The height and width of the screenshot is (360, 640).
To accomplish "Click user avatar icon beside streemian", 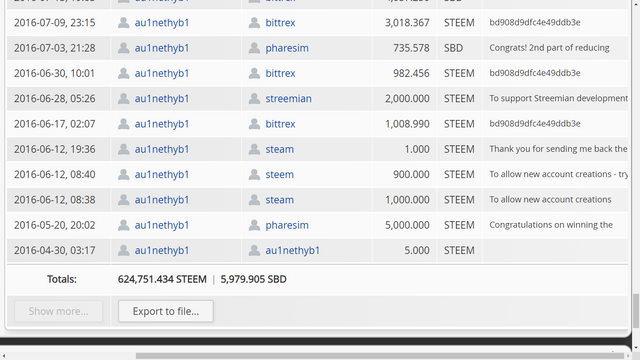I will (x=254, y=99).
